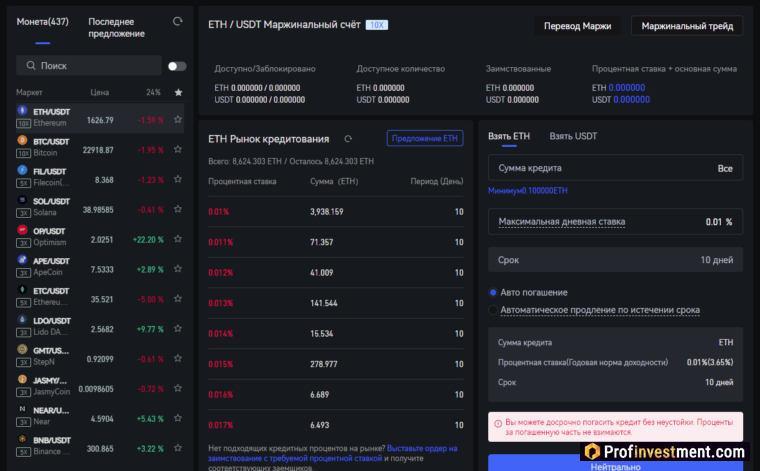760x471 pixels.
Task: Click the Маржинальный трейд button
Action: click(687, 26)
